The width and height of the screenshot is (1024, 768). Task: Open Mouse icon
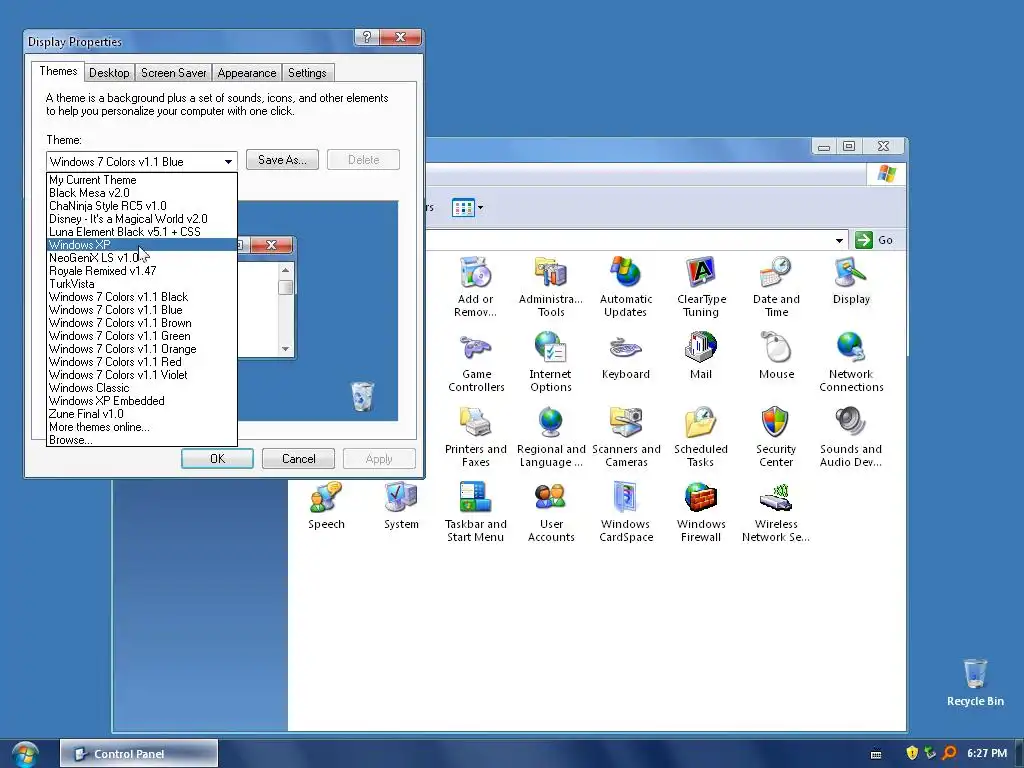tap(776, 356)
